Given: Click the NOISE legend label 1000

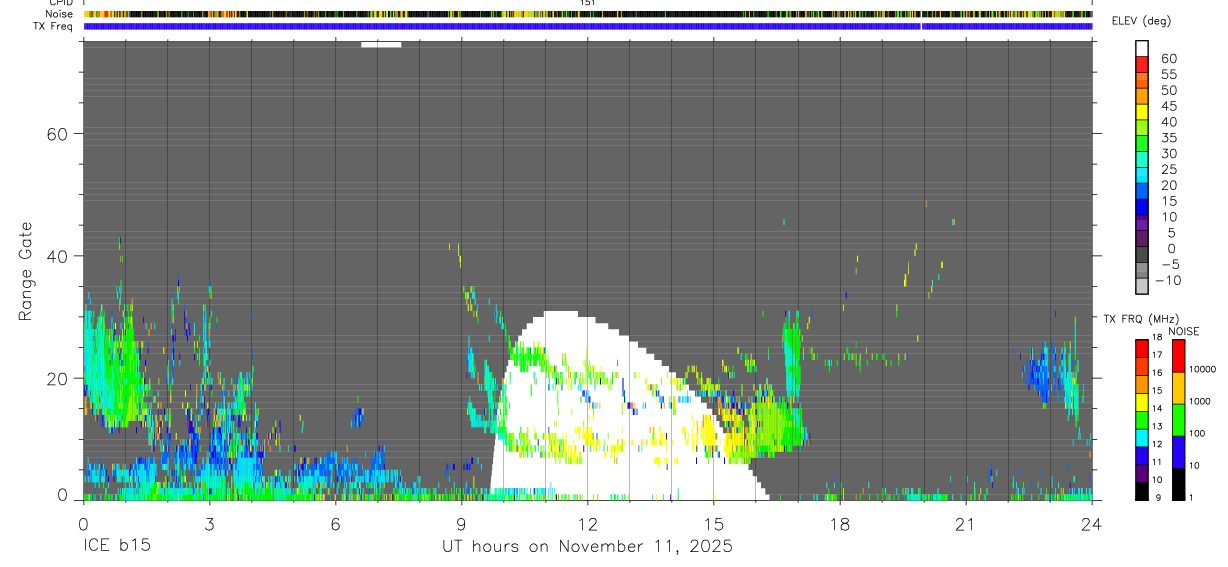Looking at the screenshot, I should [x=1201, y=401].
